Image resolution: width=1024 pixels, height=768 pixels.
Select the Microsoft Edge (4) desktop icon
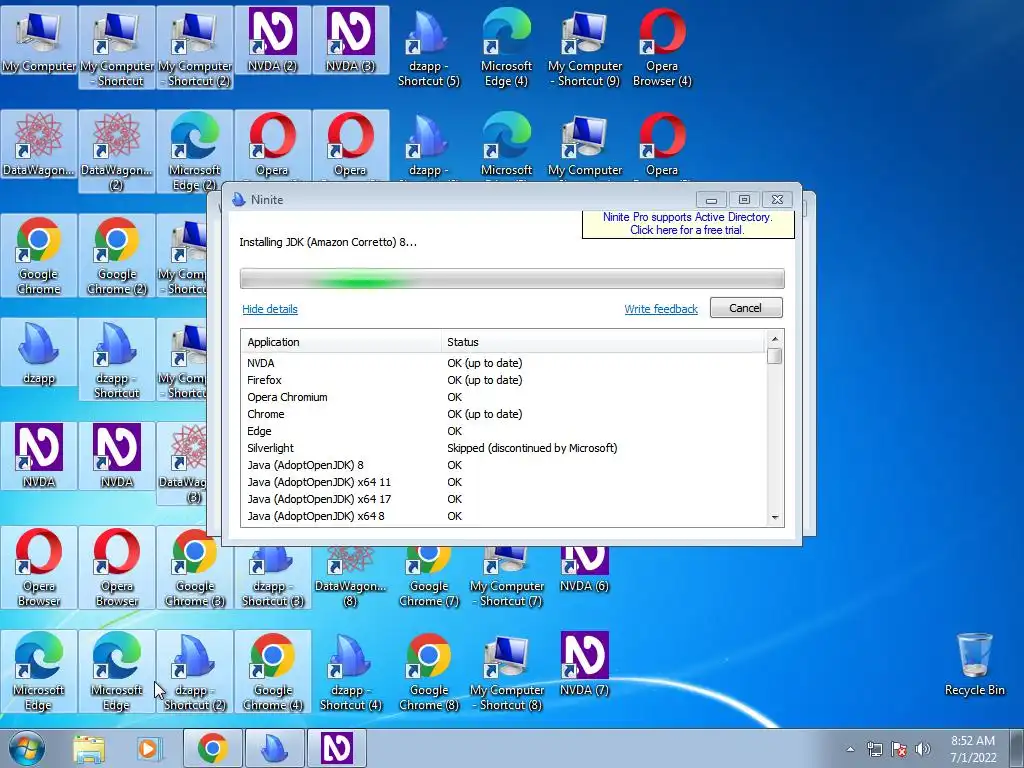(x=507, y=48)
